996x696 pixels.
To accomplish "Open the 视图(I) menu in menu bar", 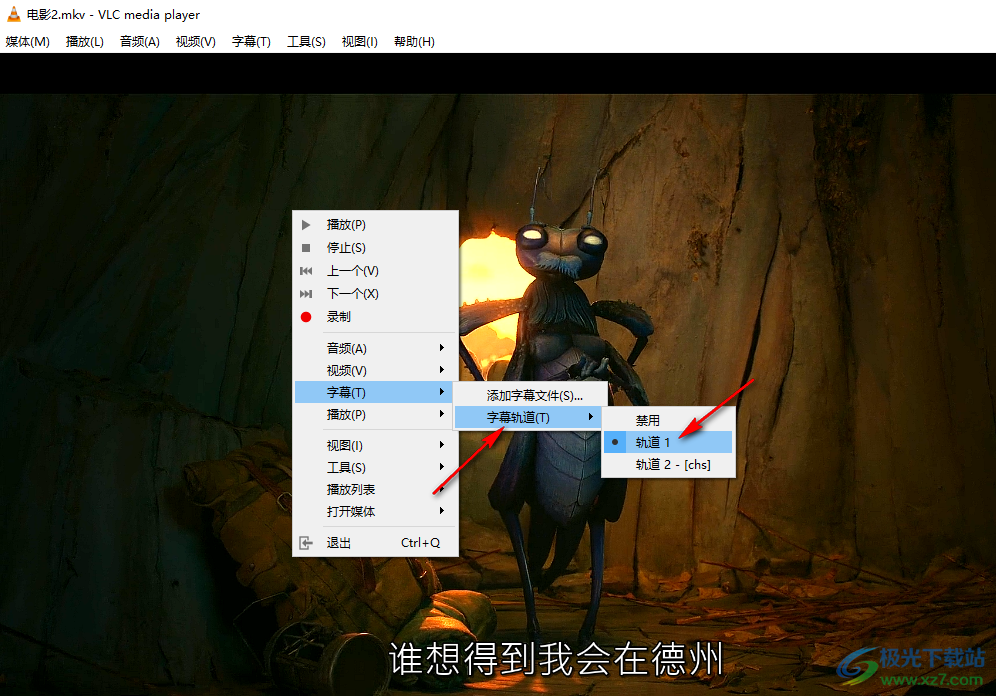I will (360, 42).
